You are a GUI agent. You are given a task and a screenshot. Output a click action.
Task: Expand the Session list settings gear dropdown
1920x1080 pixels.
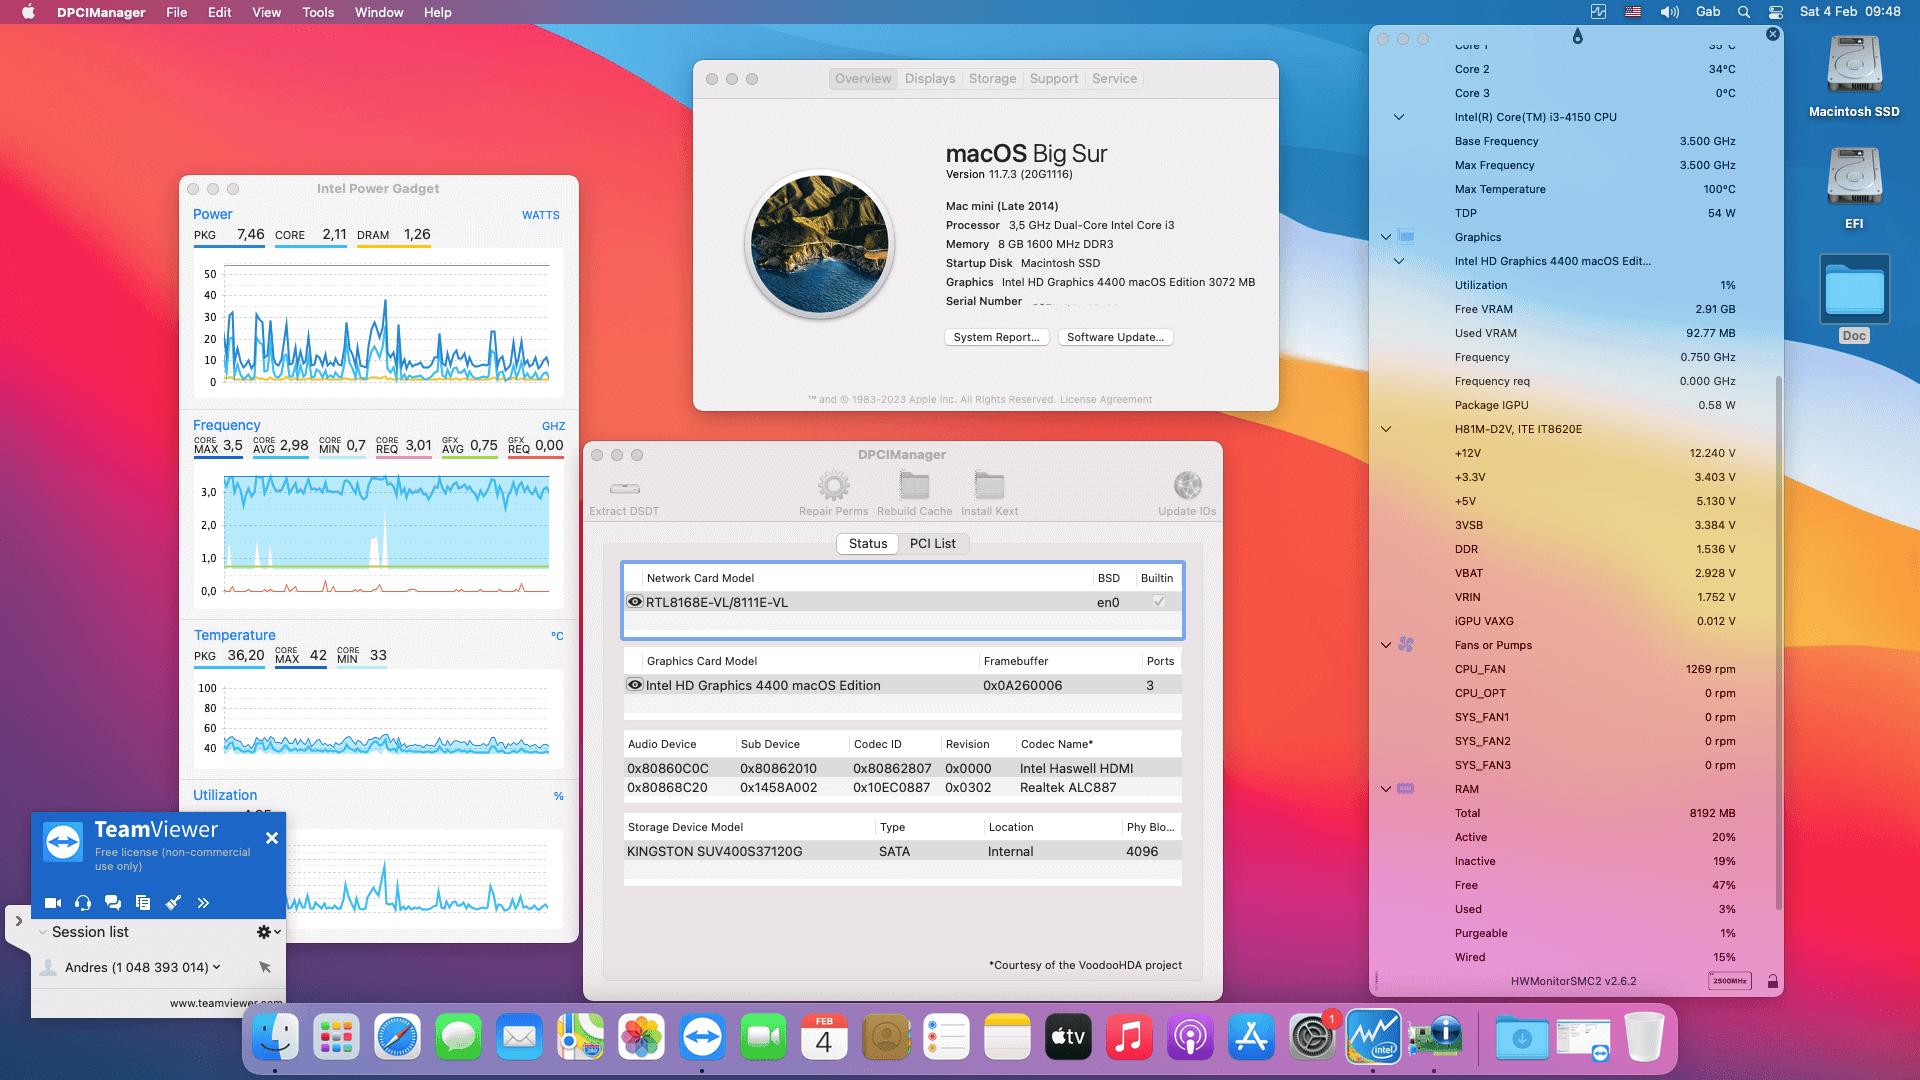pos(266,931)
